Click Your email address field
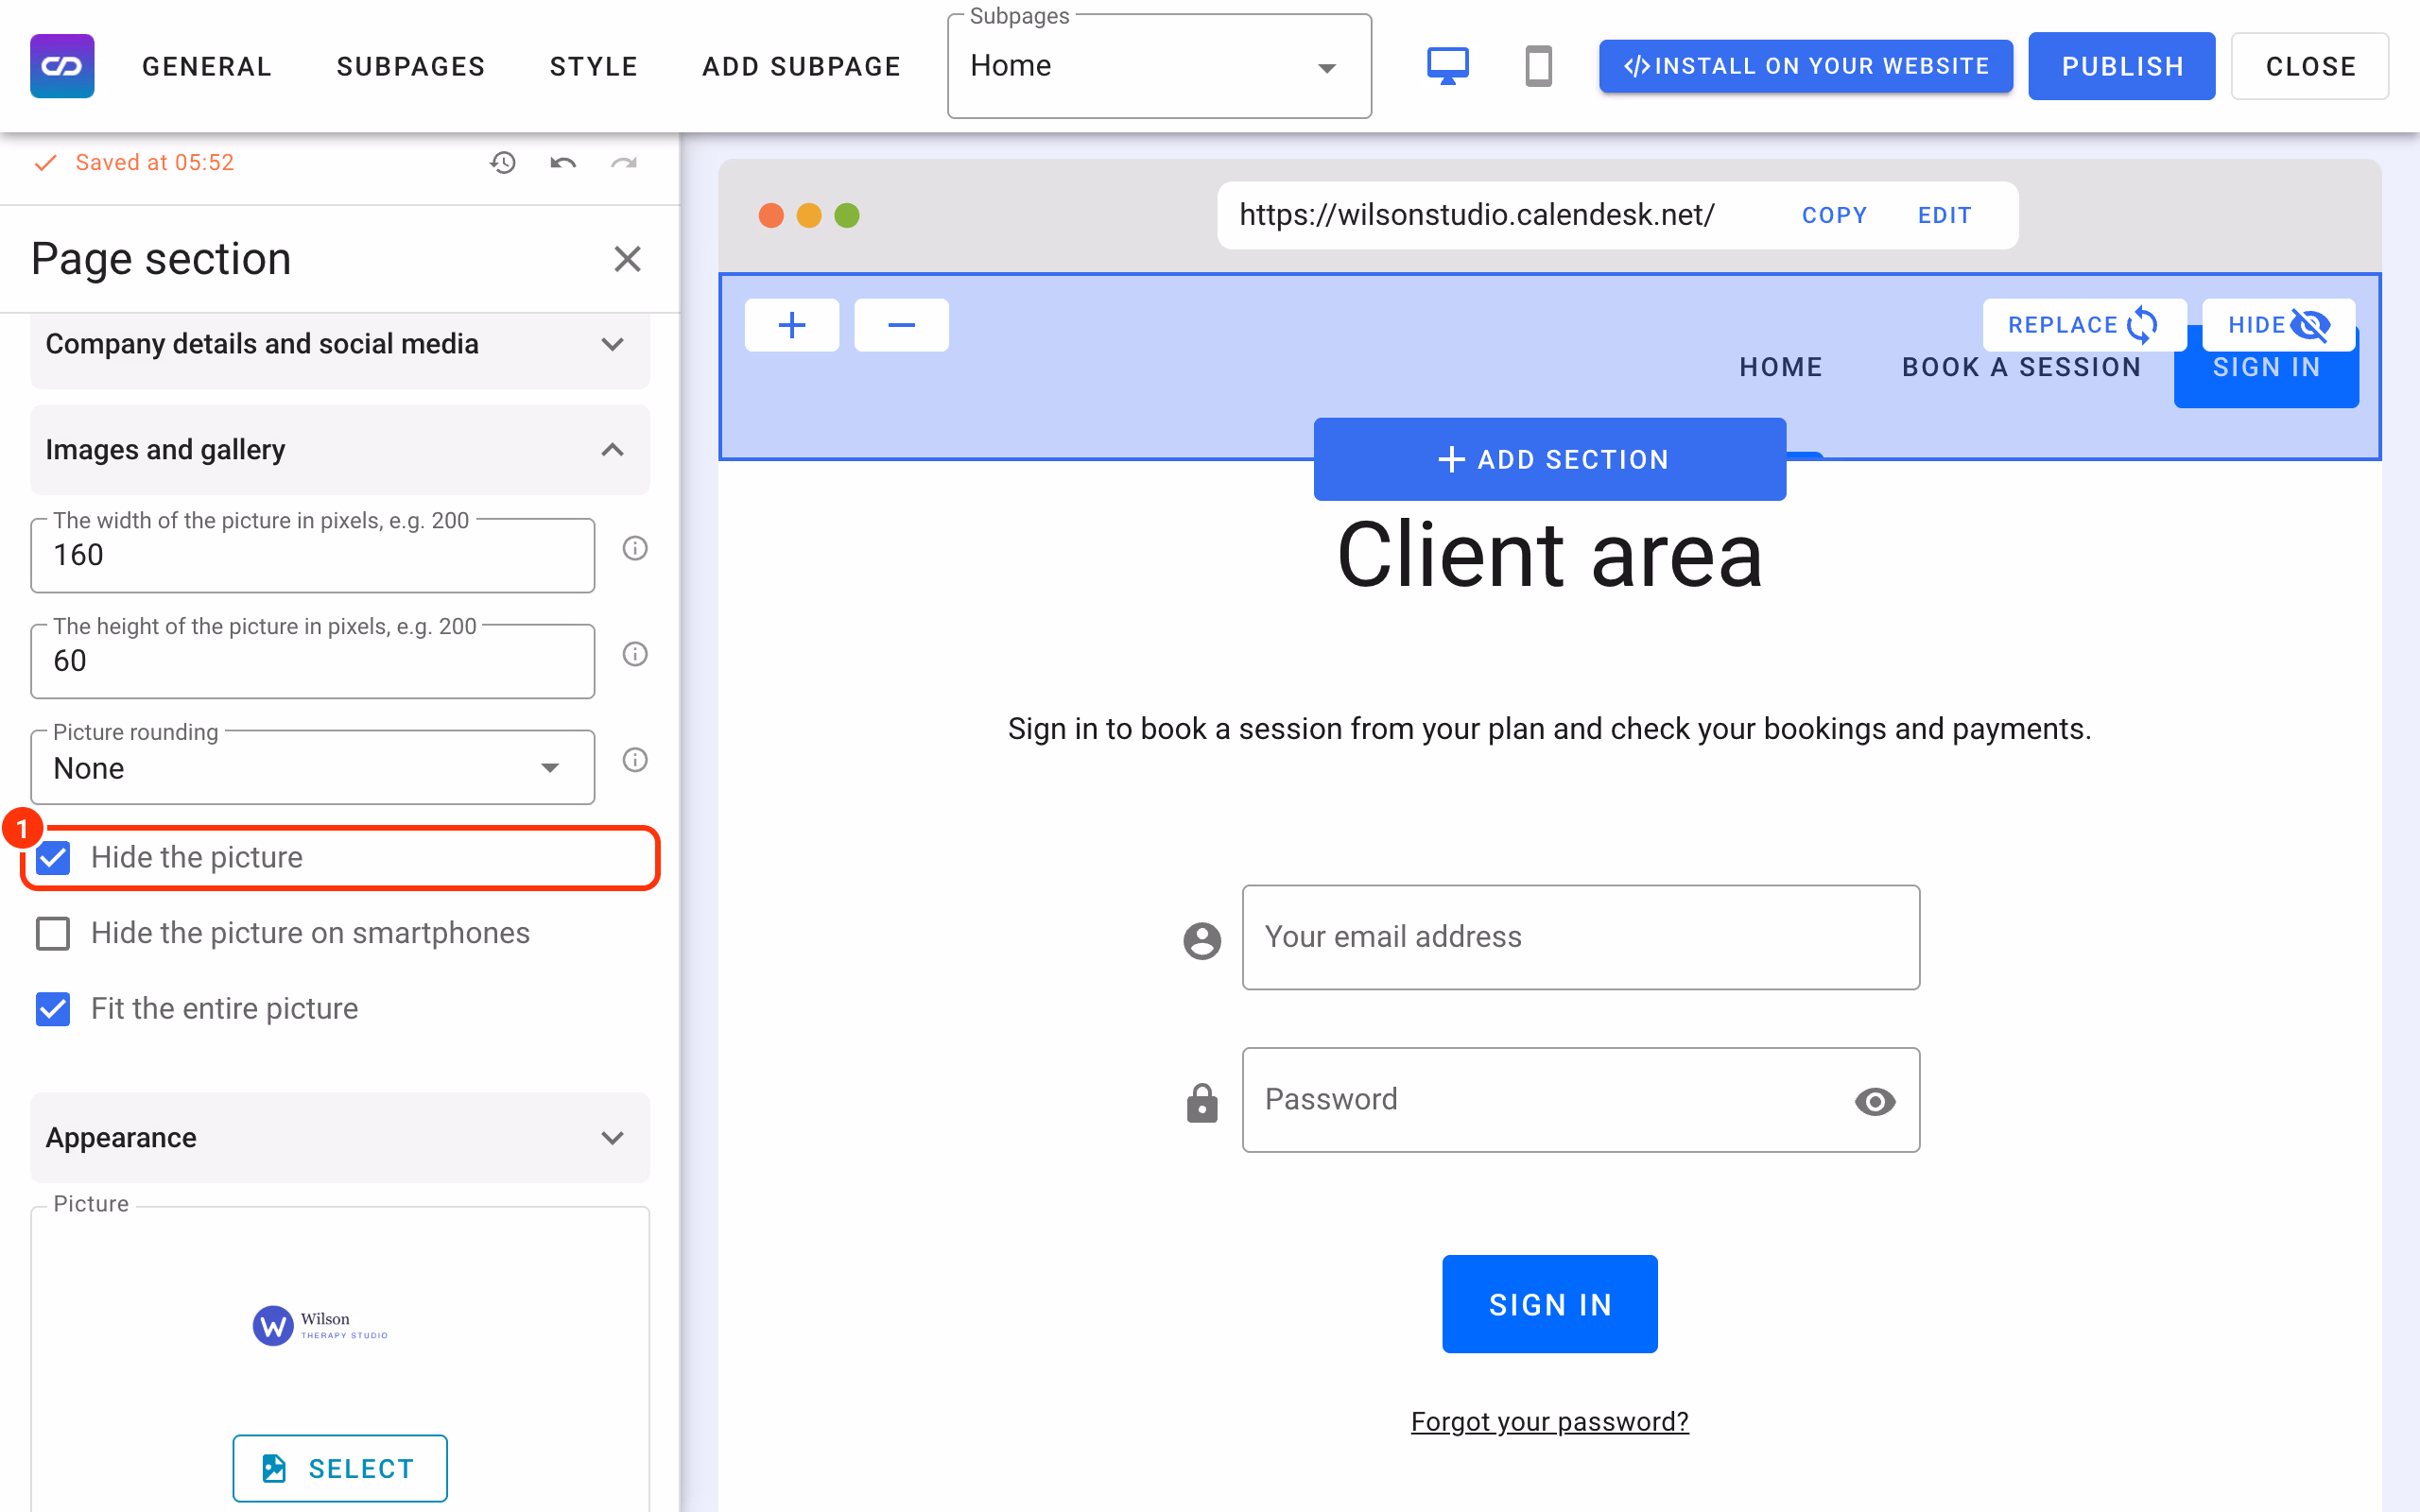Screen dimensions: 2420x1512 pyautogui.click(x=1581, y=937)
